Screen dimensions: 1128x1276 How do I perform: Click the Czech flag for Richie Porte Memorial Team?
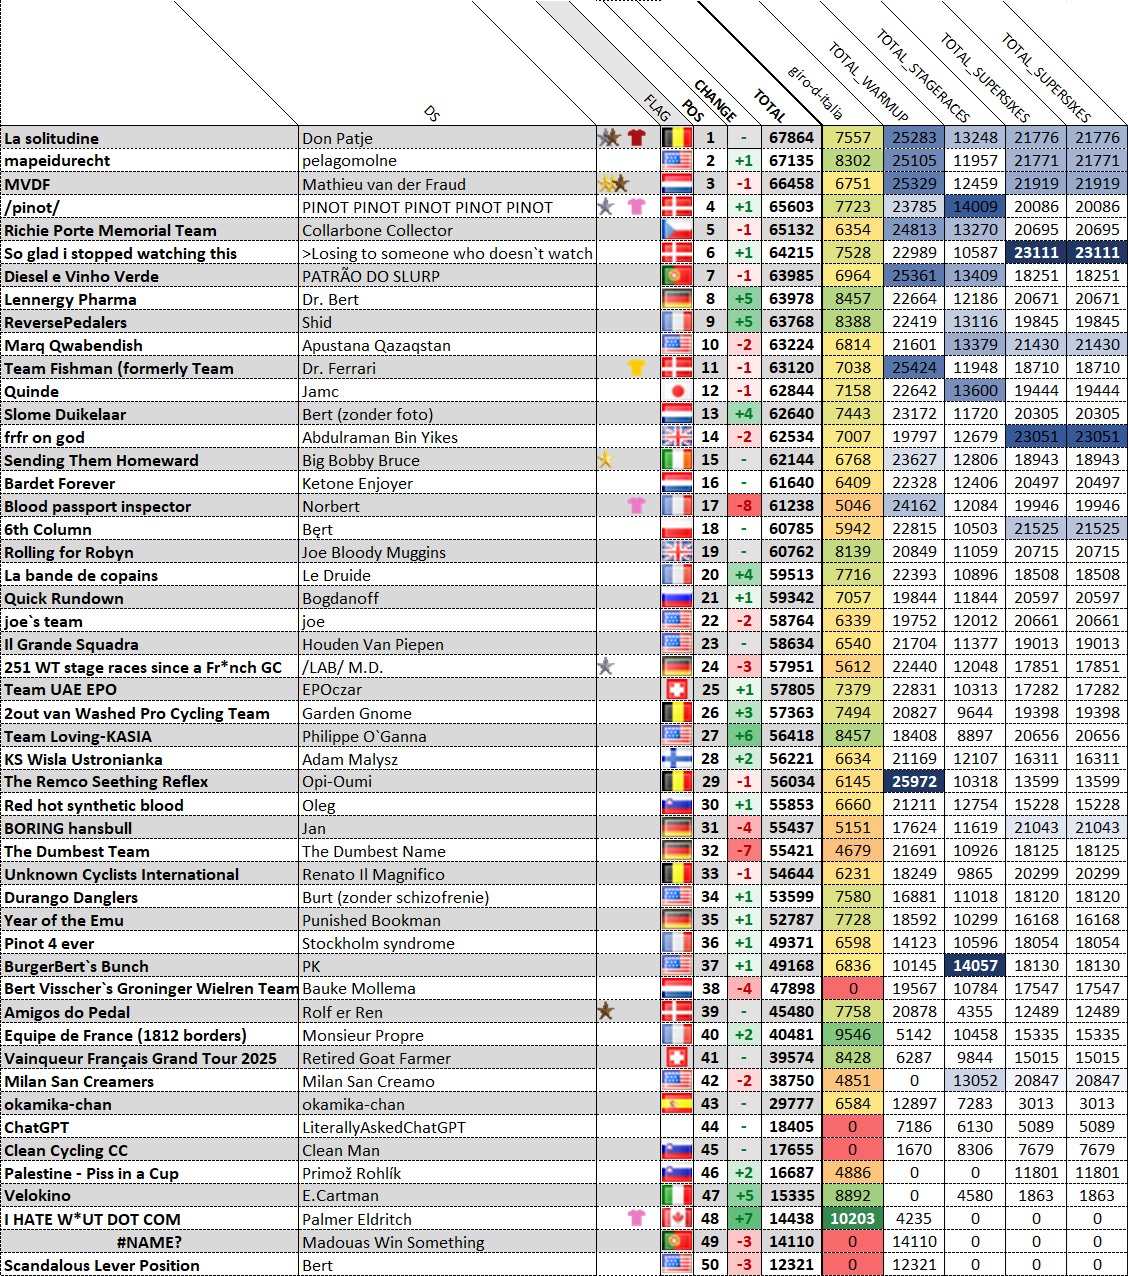pos(677,230)
